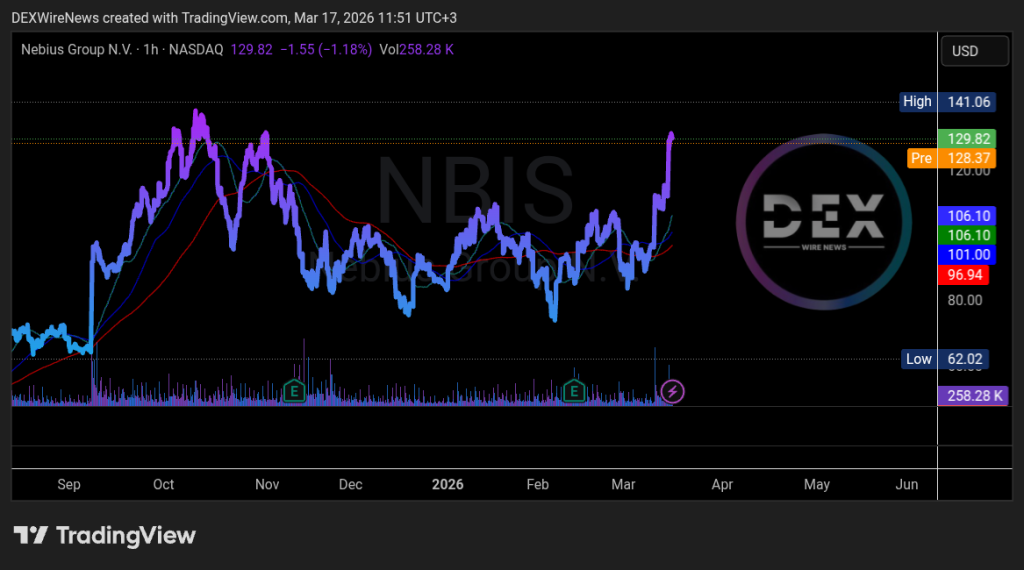Click the Sep label on time axis
1024x570 pixels.
69,484
